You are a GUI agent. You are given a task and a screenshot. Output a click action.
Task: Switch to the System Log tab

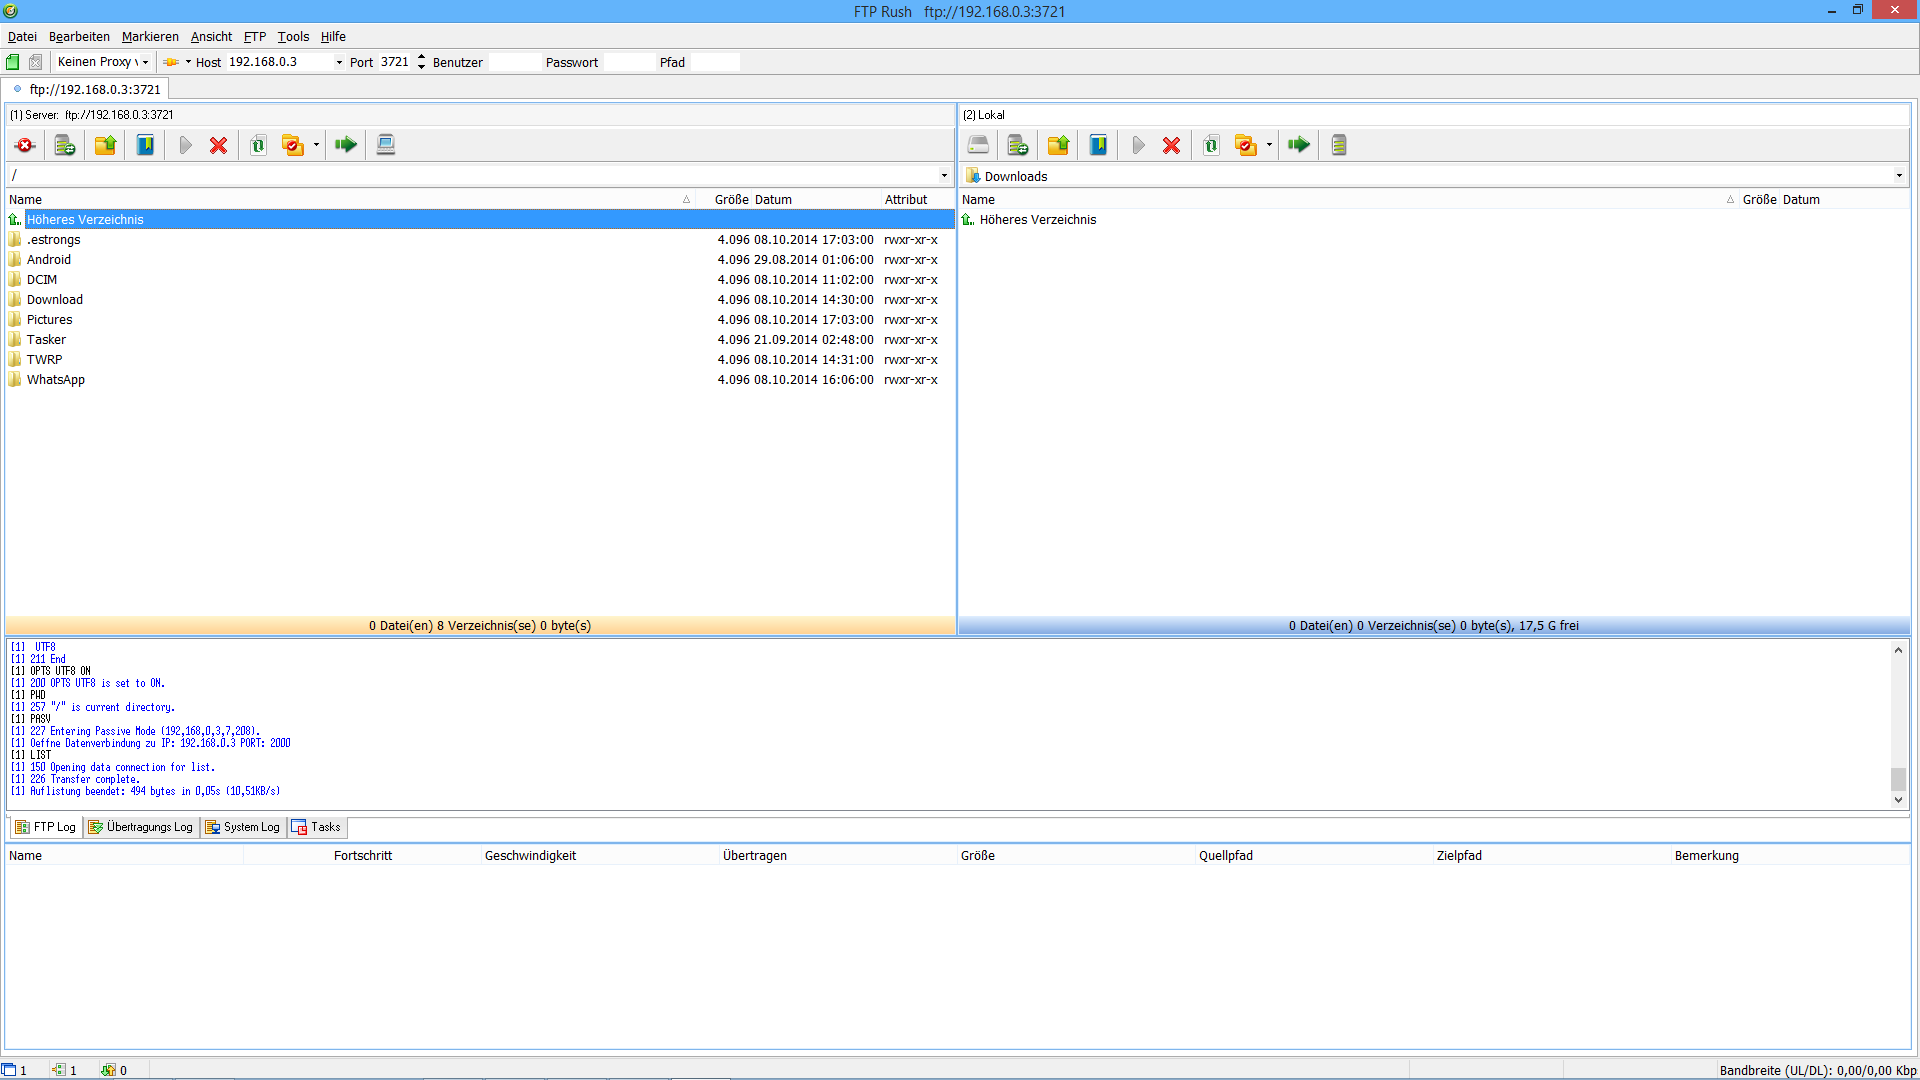point(243,827)
